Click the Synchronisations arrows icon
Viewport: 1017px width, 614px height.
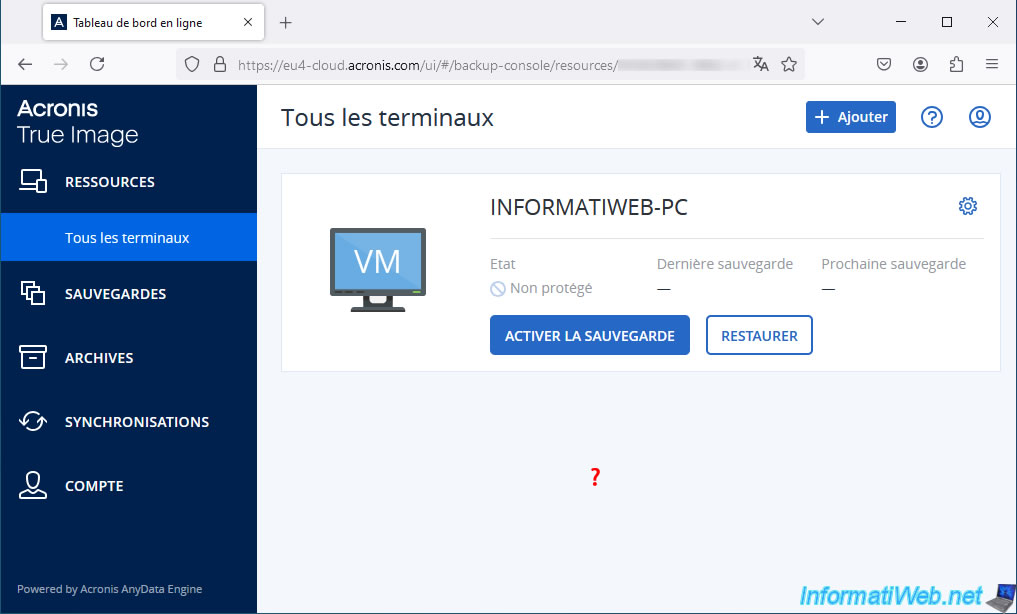click(33, 421)
